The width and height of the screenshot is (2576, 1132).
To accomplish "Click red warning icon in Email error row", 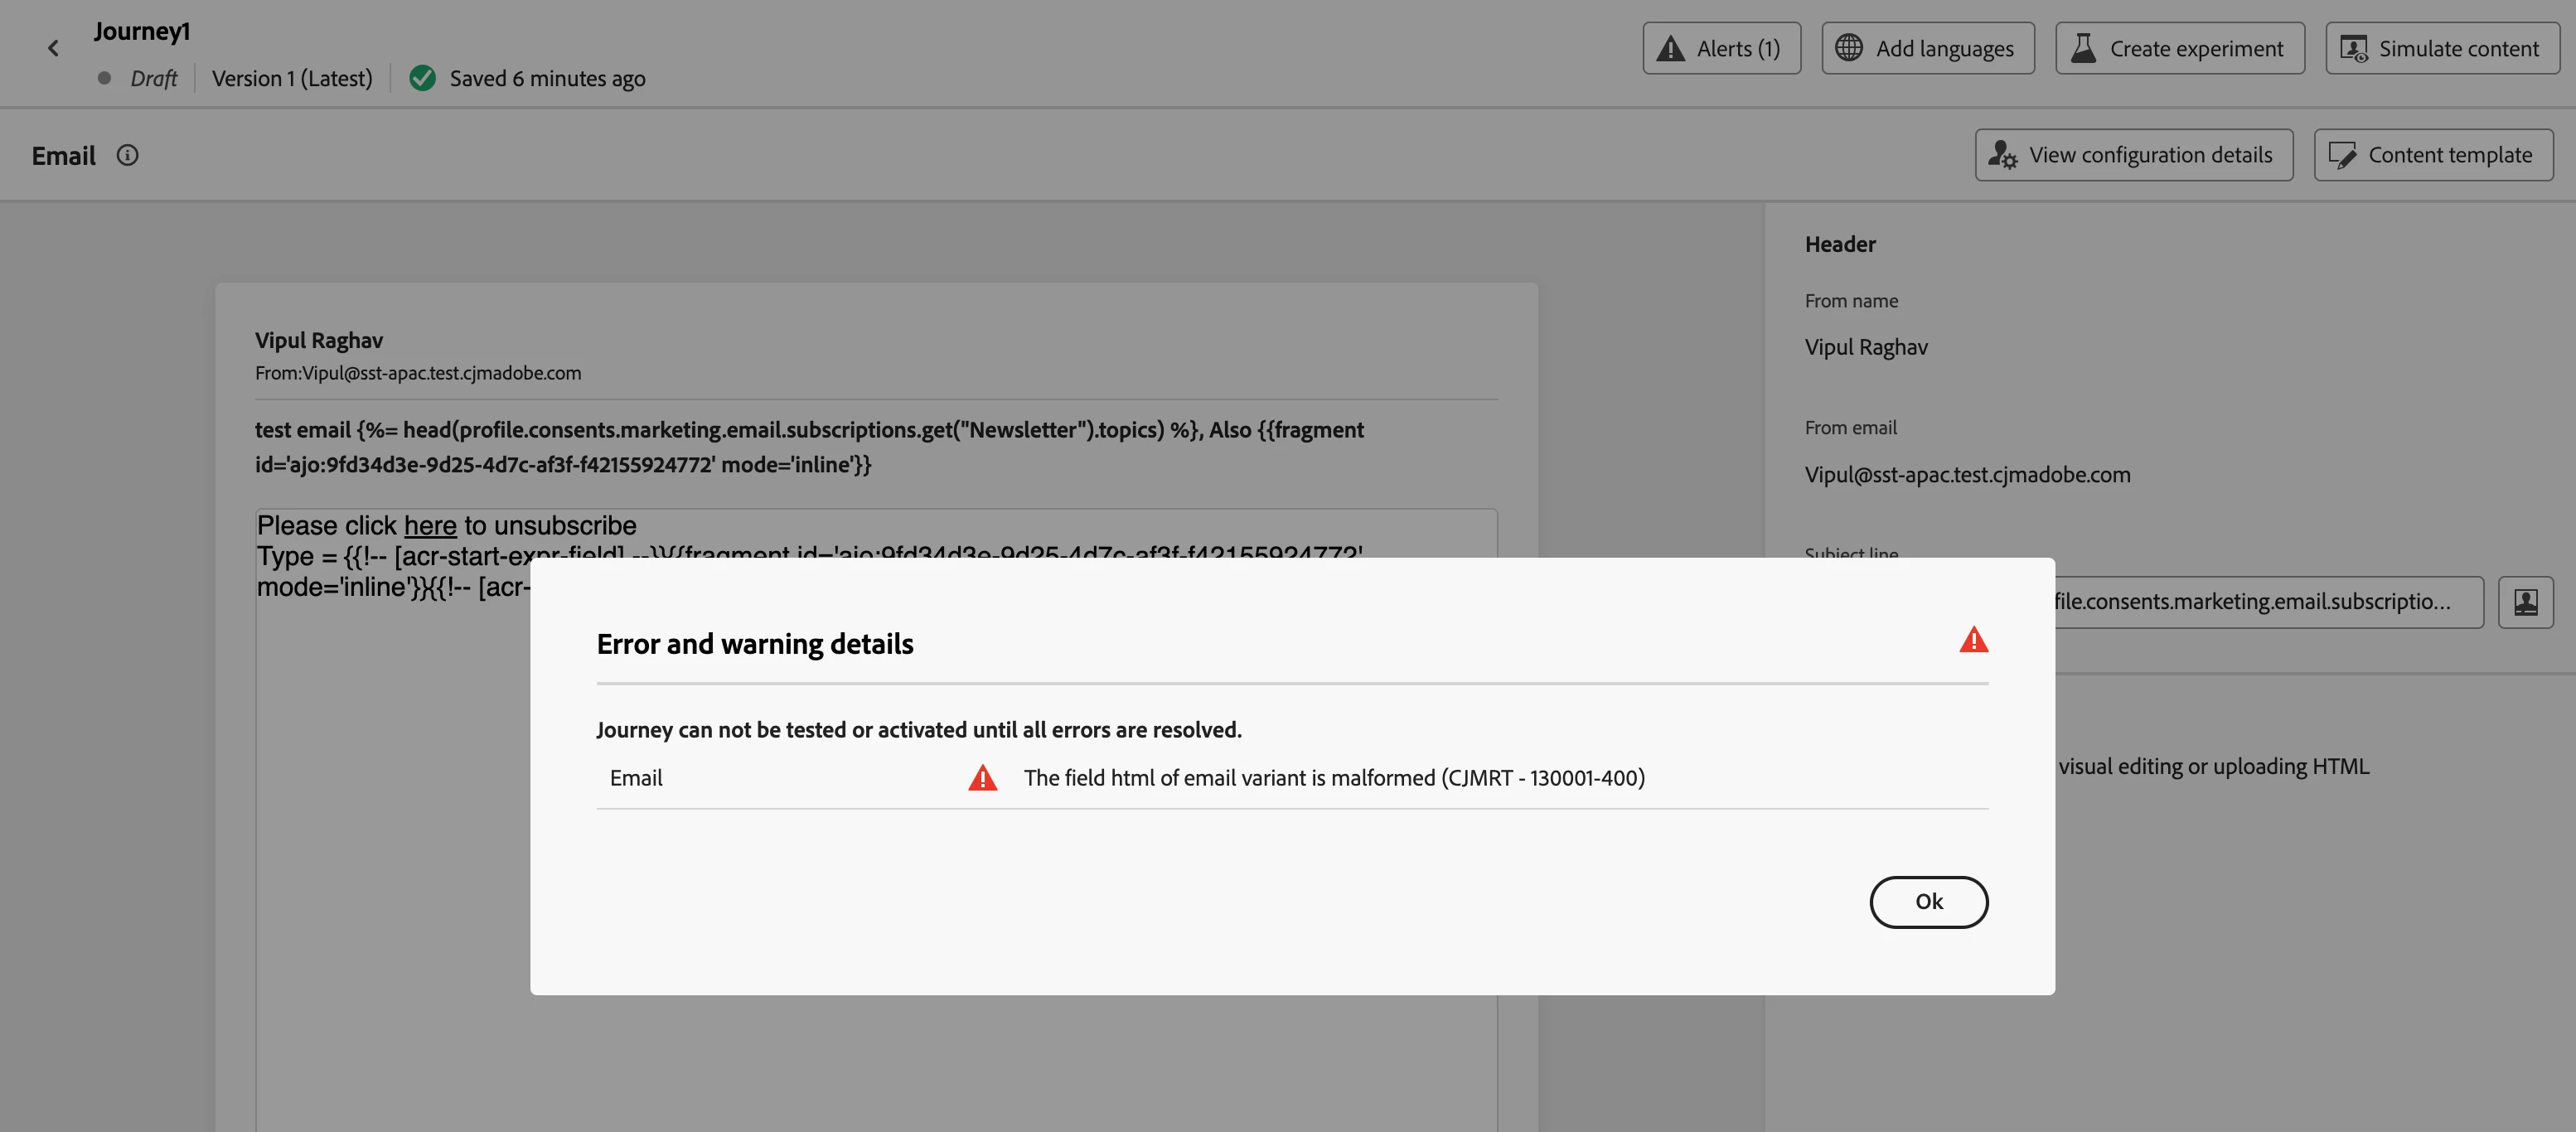I will coord(982,778).
